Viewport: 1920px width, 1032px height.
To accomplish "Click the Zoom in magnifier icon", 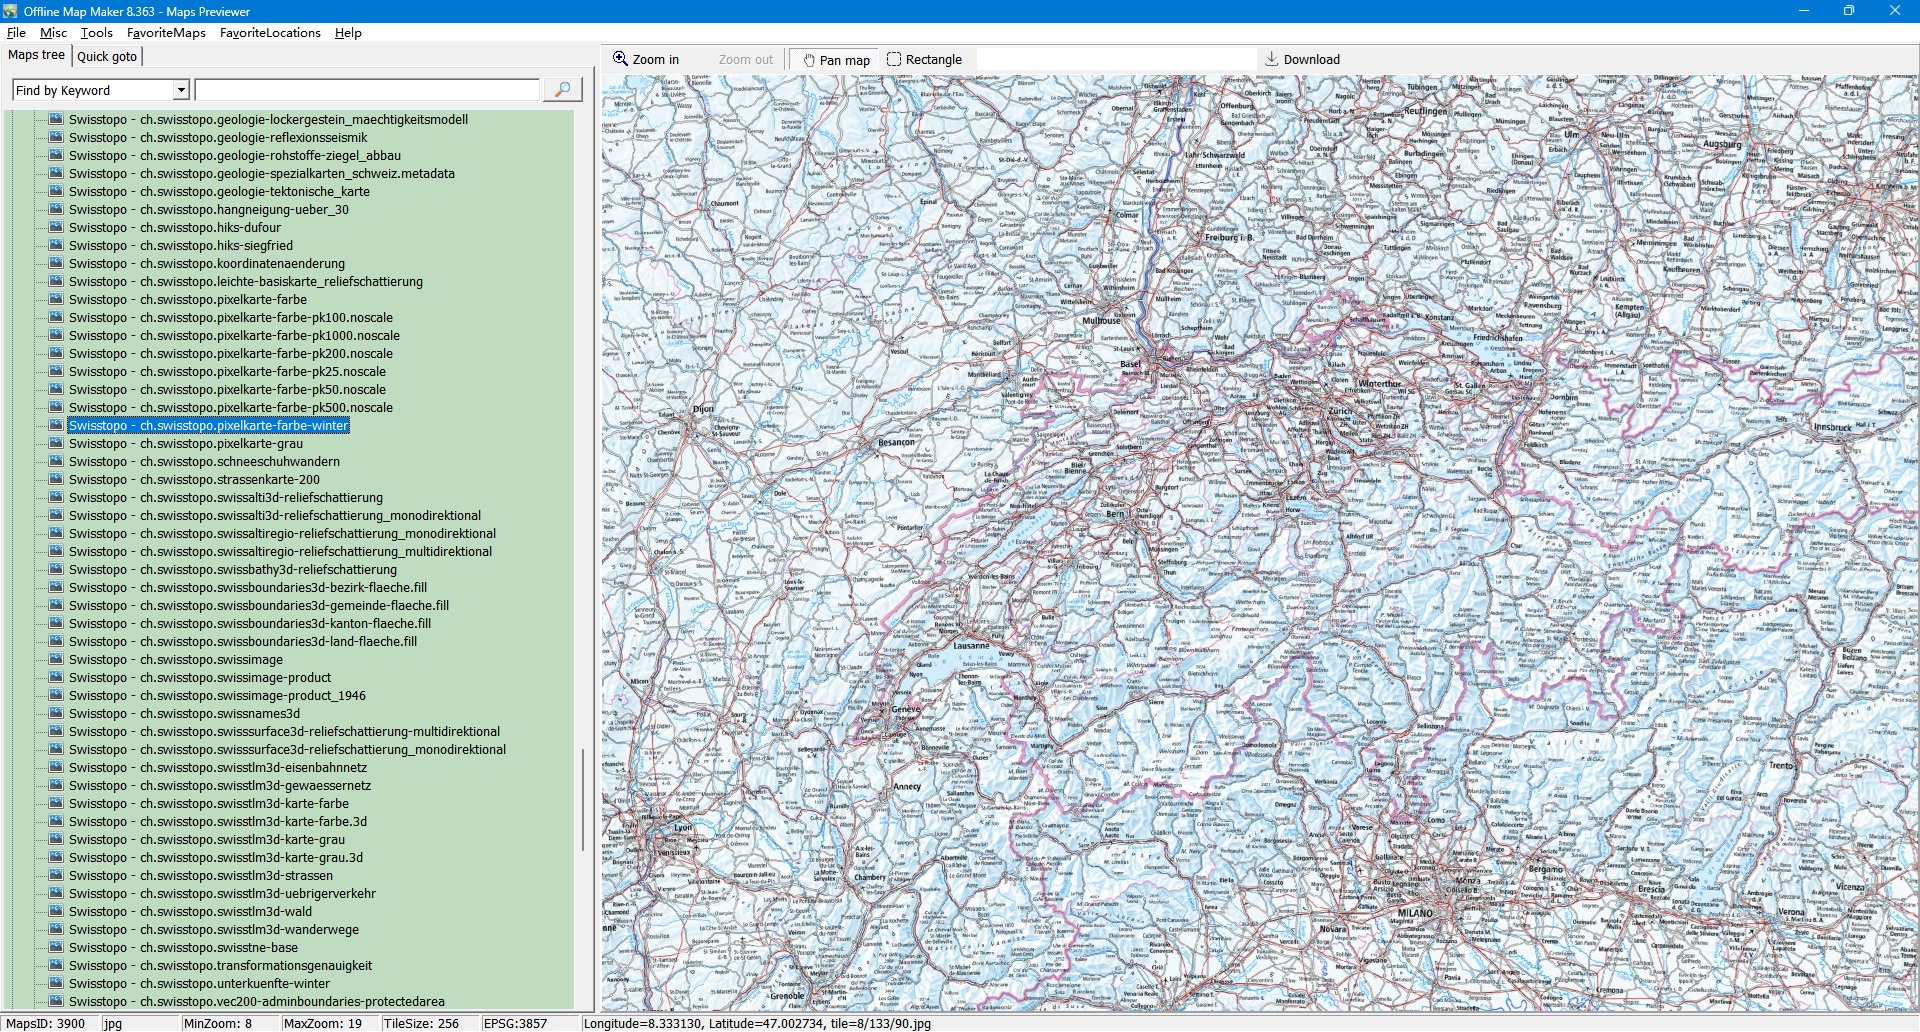I will click(x=621, y=59).
